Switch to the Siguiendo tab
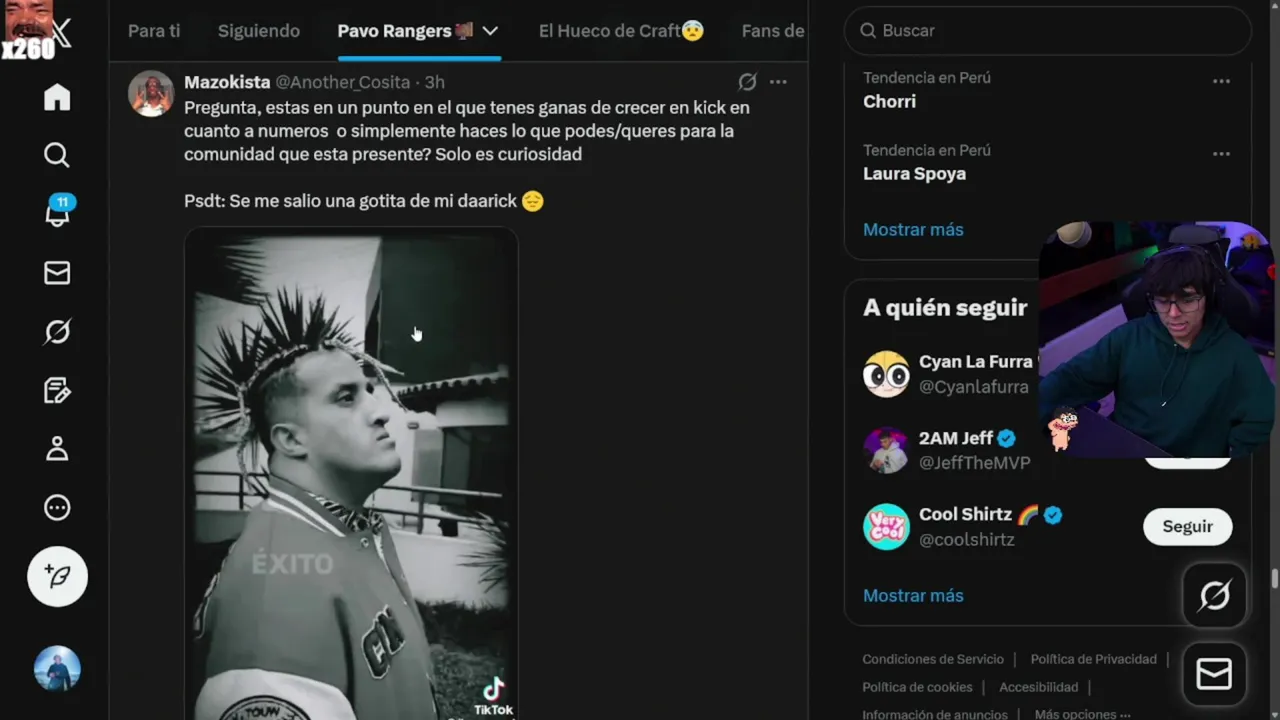Viewport: 1280px width, 720px height. pos(259,31)
